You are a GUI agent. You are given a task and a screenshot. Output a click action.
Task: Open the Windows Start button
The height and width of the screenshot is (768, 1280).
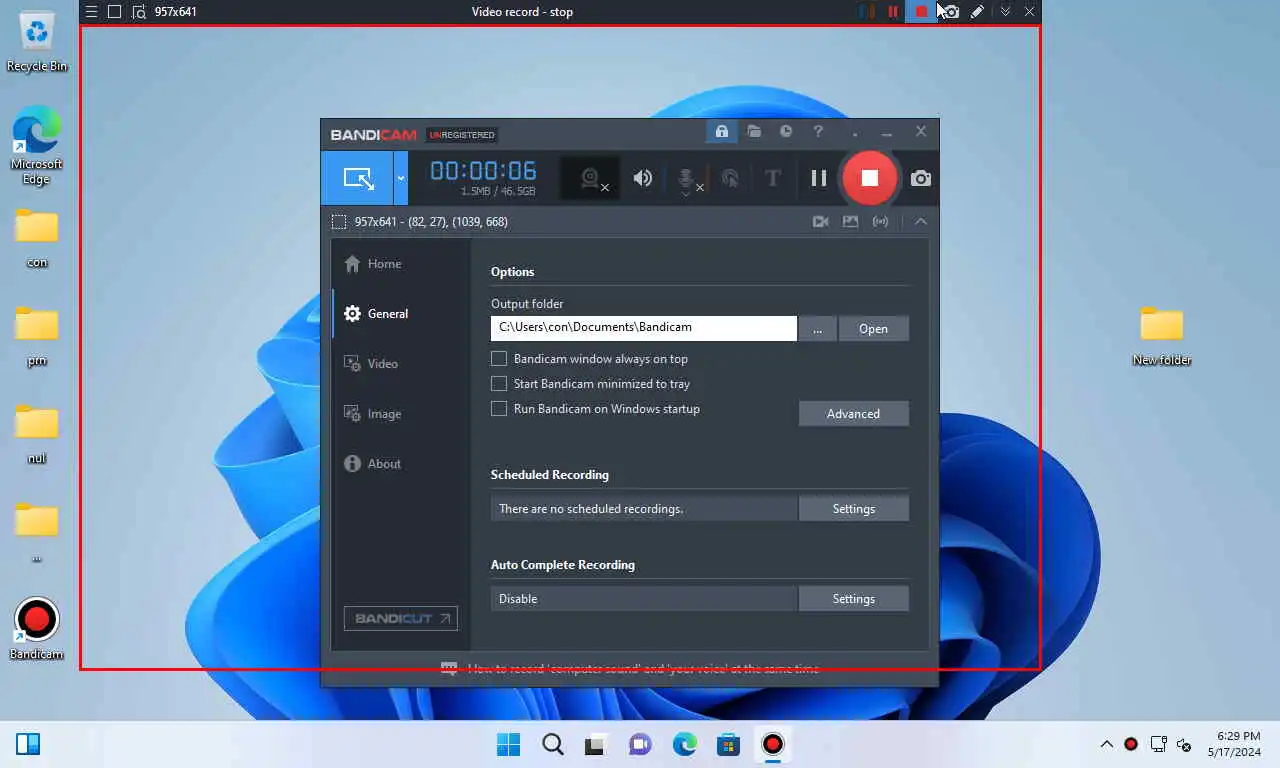click(508, 744)
